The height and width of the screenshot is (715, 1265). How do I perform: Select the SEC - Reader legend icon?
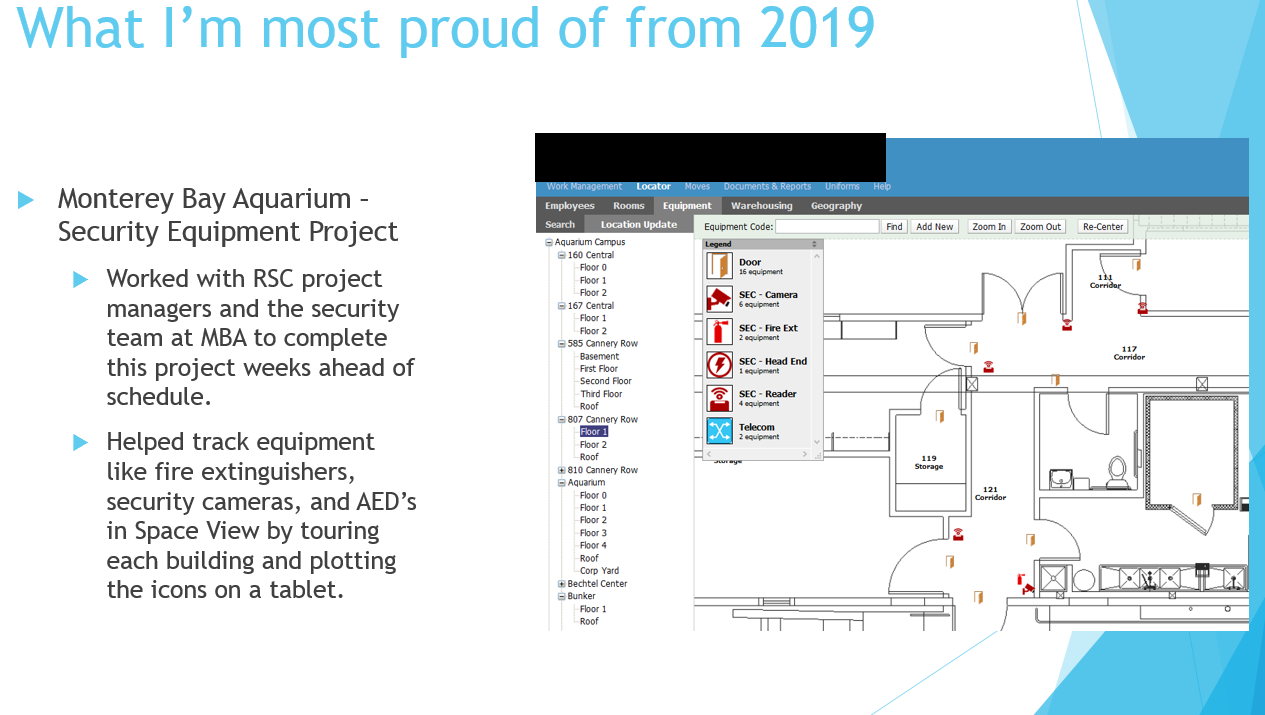click(719, 398)
